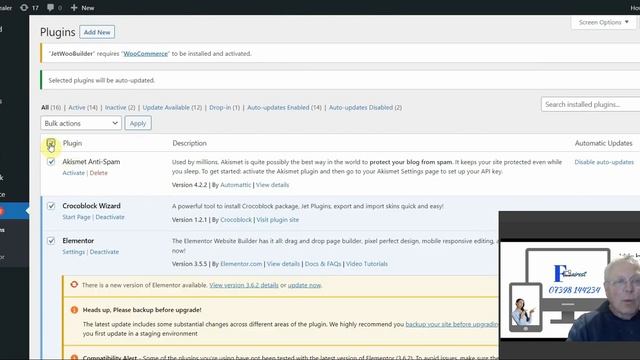Viewport: 640px width, 360px height.
Task: Expand the Screen Options panel
Action: point(603,22)
